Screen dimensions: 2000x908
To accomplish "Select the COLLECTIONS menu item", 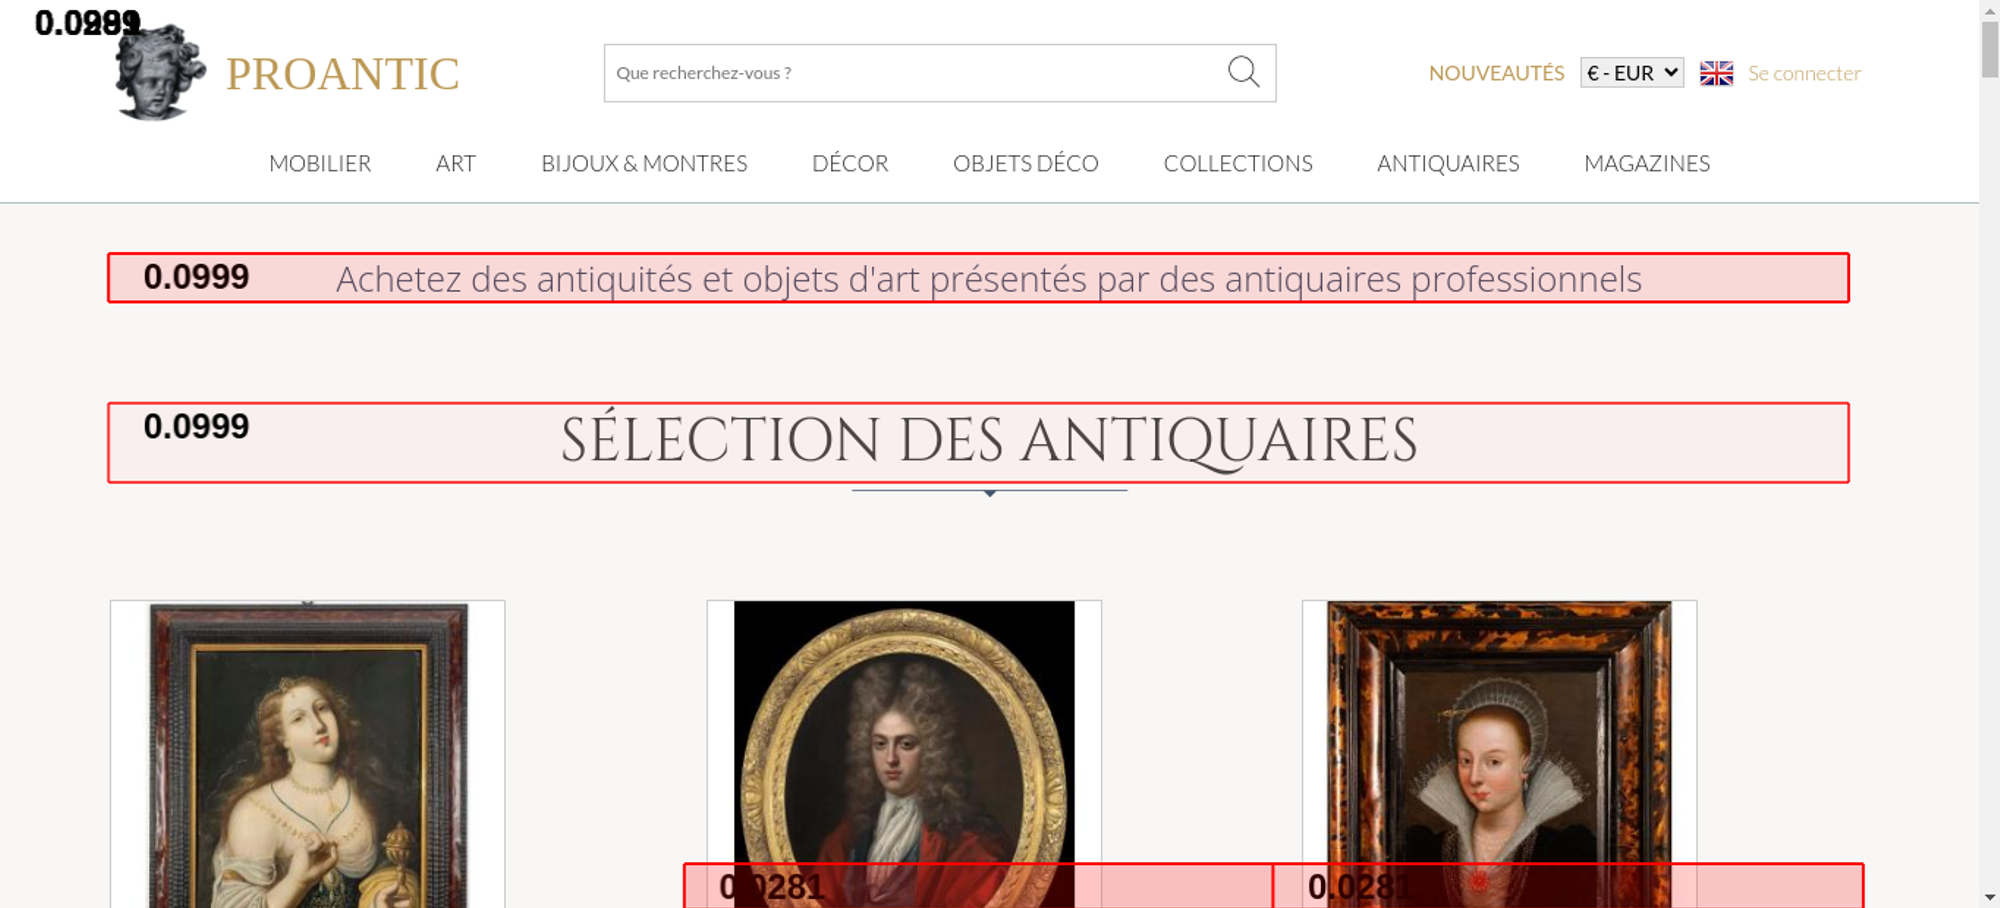I will [x=1238, y=163].
